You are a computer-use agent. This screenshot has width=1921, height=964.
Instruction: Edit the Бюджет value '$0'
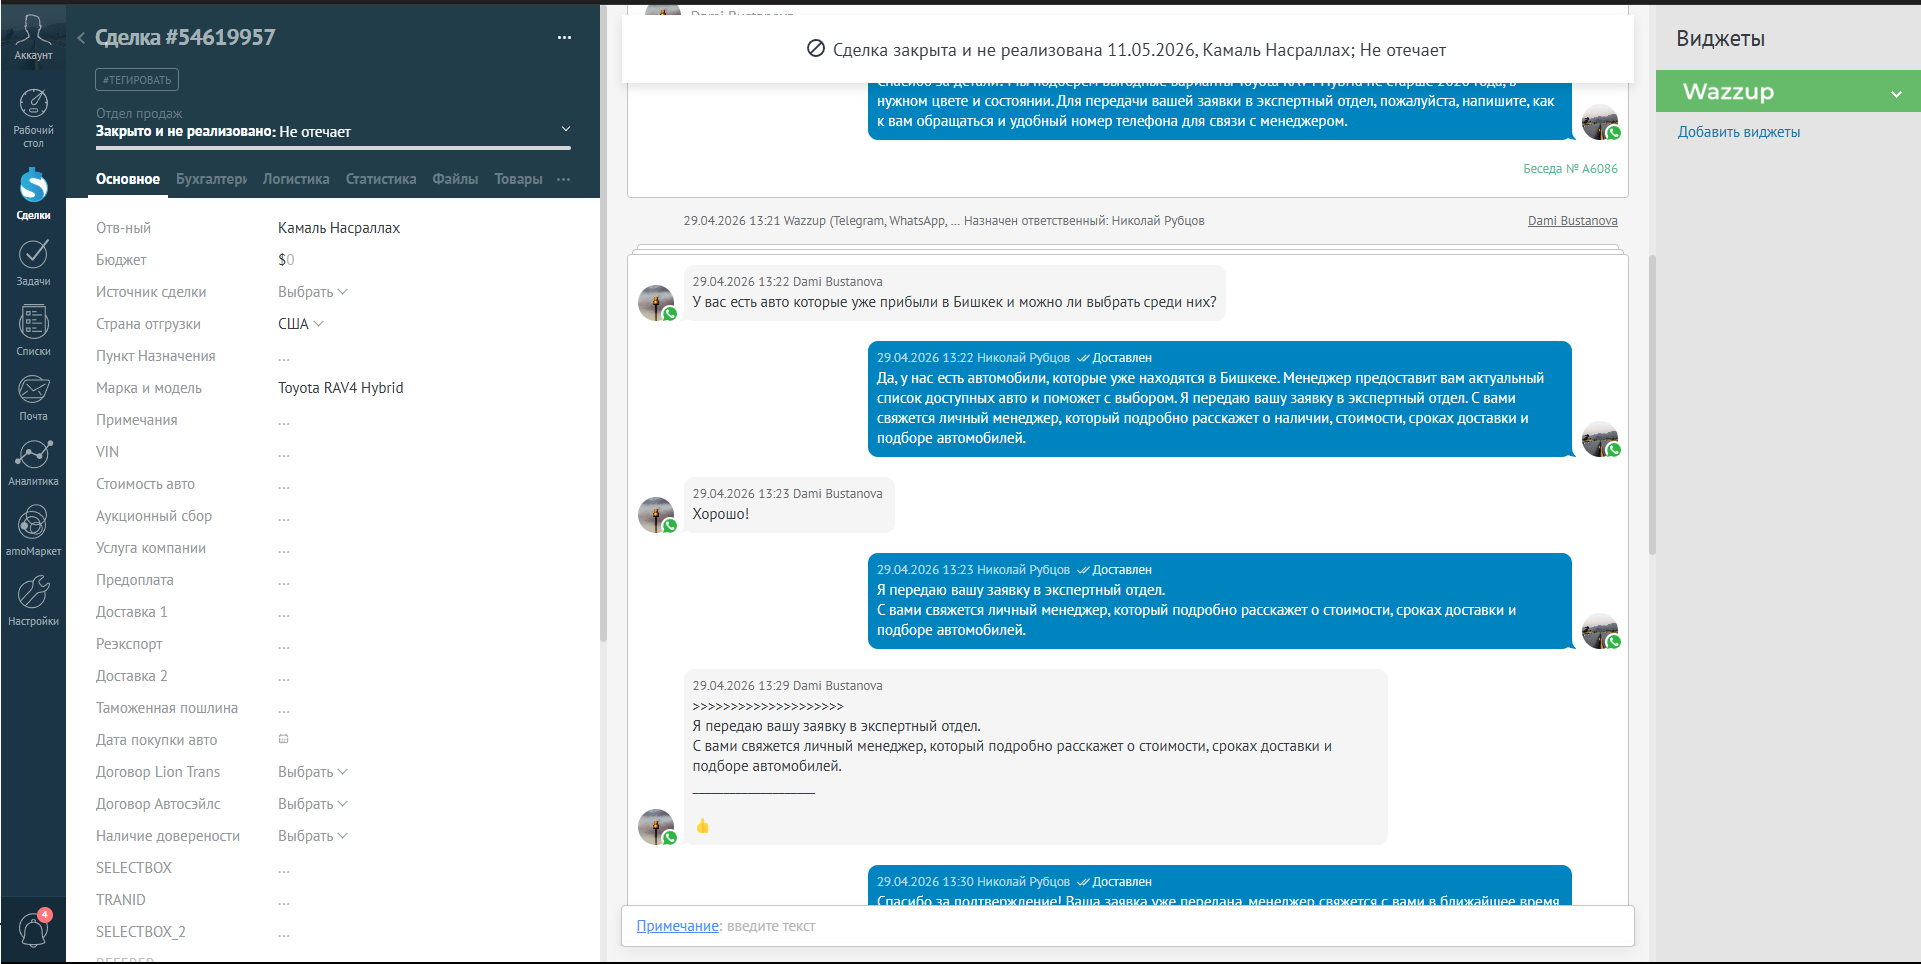pos(286,260)
